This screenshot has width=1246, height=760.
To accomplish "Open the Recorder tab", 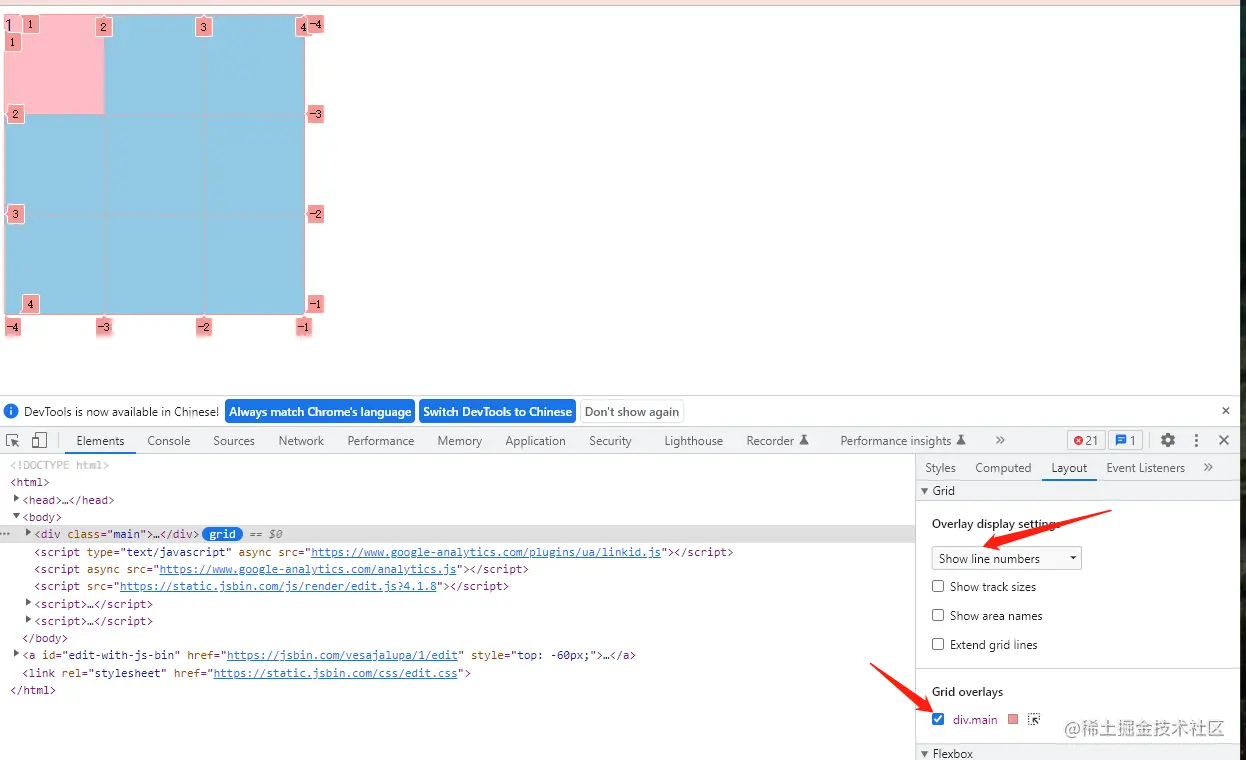I will [777, 441].
